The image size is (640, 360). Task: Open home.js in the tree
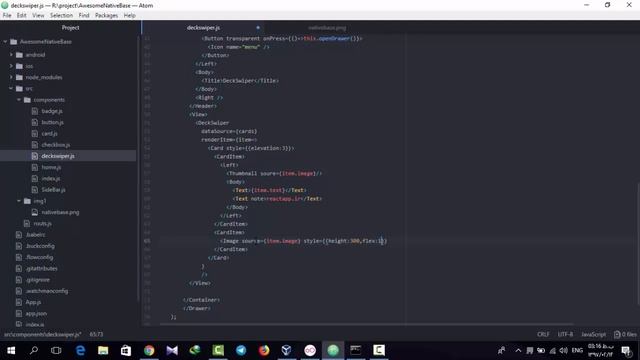coord(51,167)
